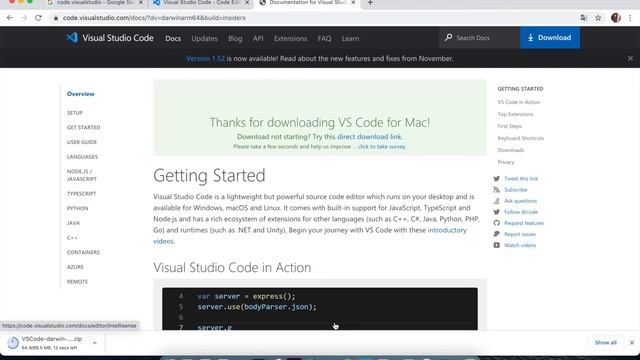This screenshot has height=360, width=640.
Task: Open the Docs nav item
Action: coord(173,38)
